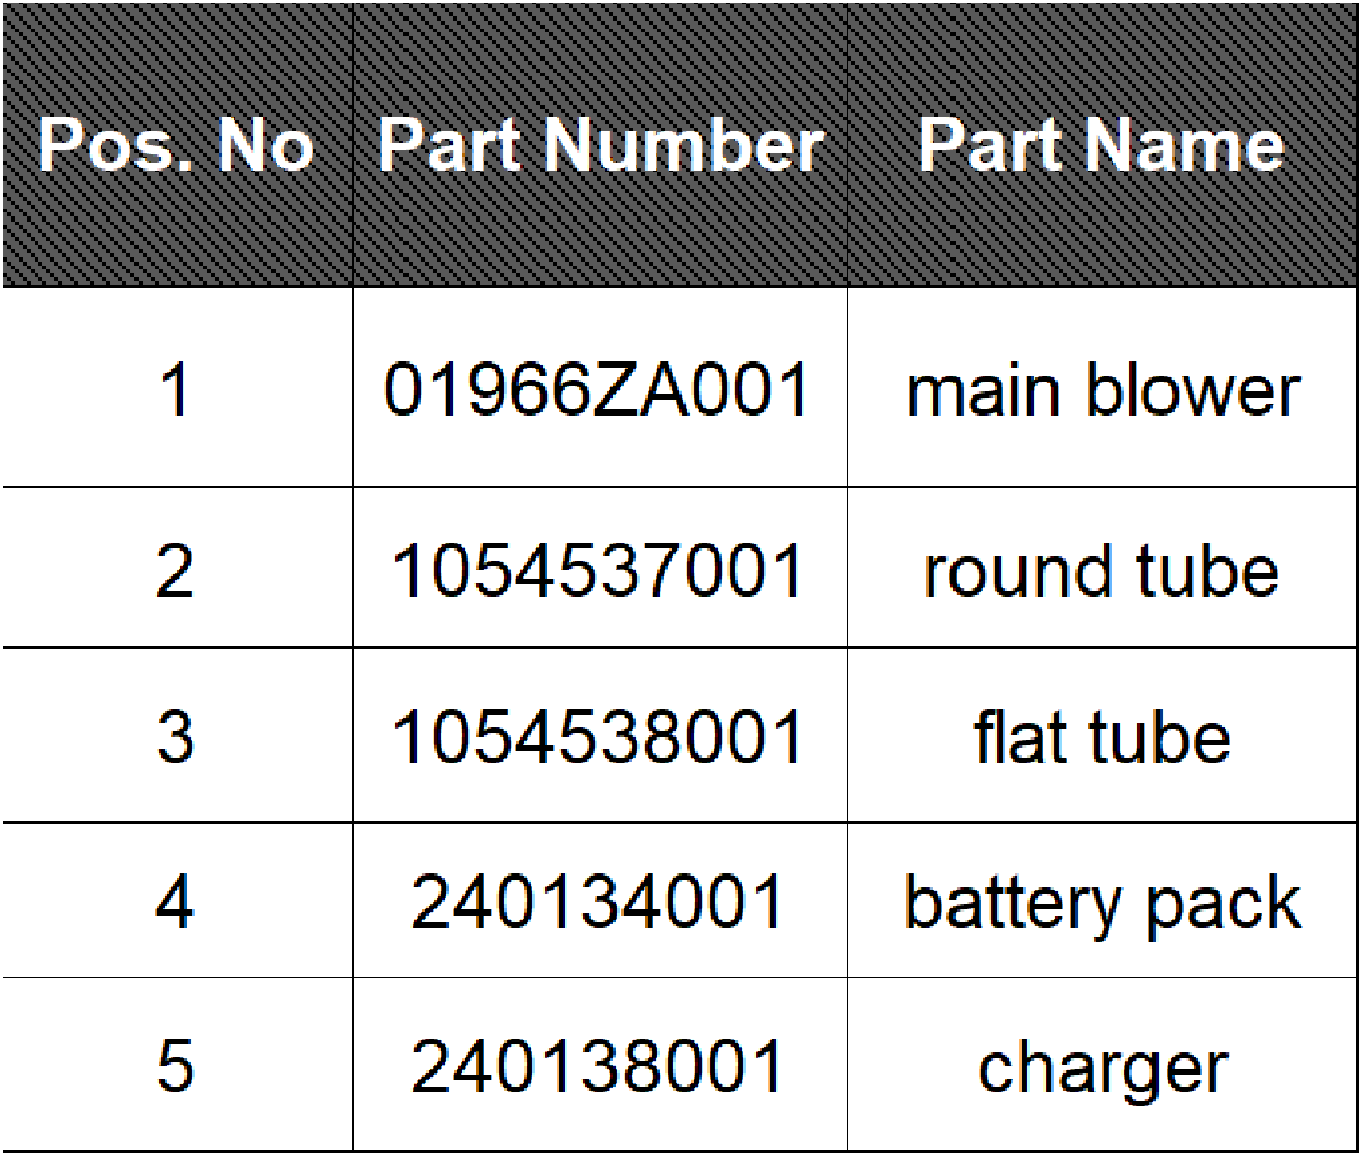Viewport: 1361px width, 1157px height.
Task: Select position number 4 cell
Action: click(x=177, y=900)
